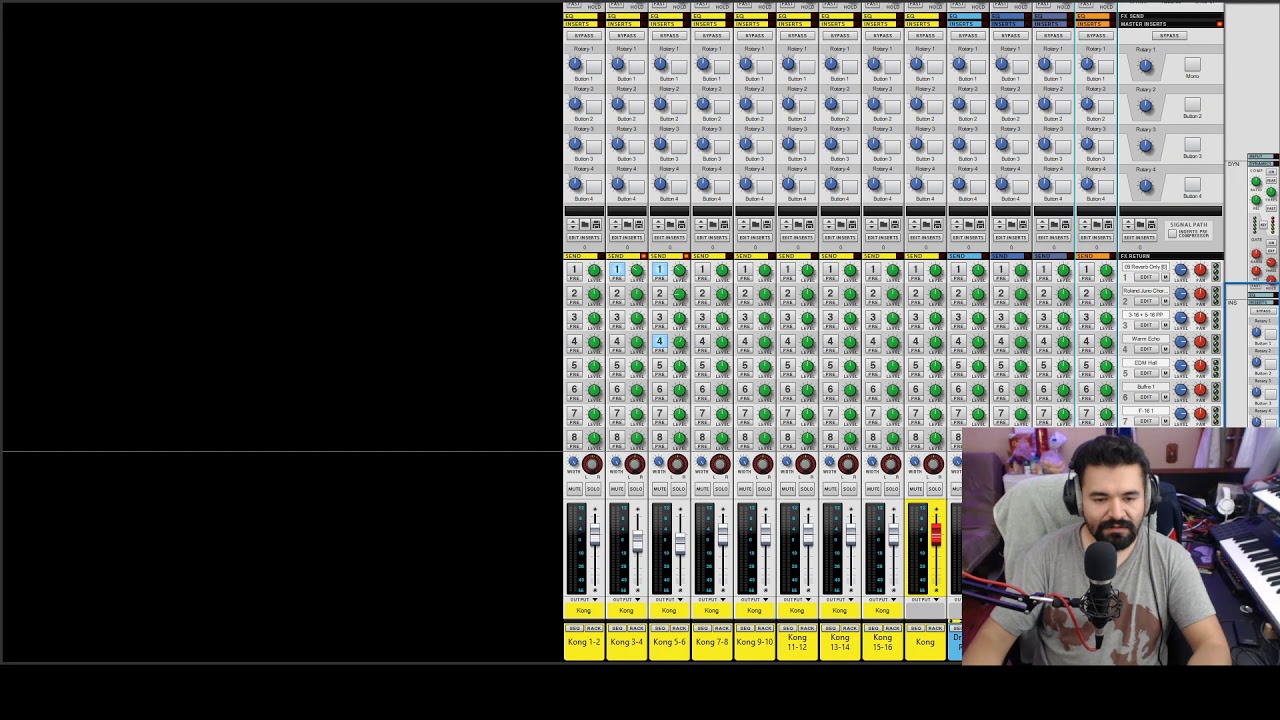The height and width of the screenshot is (720, 1280).
Task: Click Edit Inserts on Kong 5-6
Action: 669,237
